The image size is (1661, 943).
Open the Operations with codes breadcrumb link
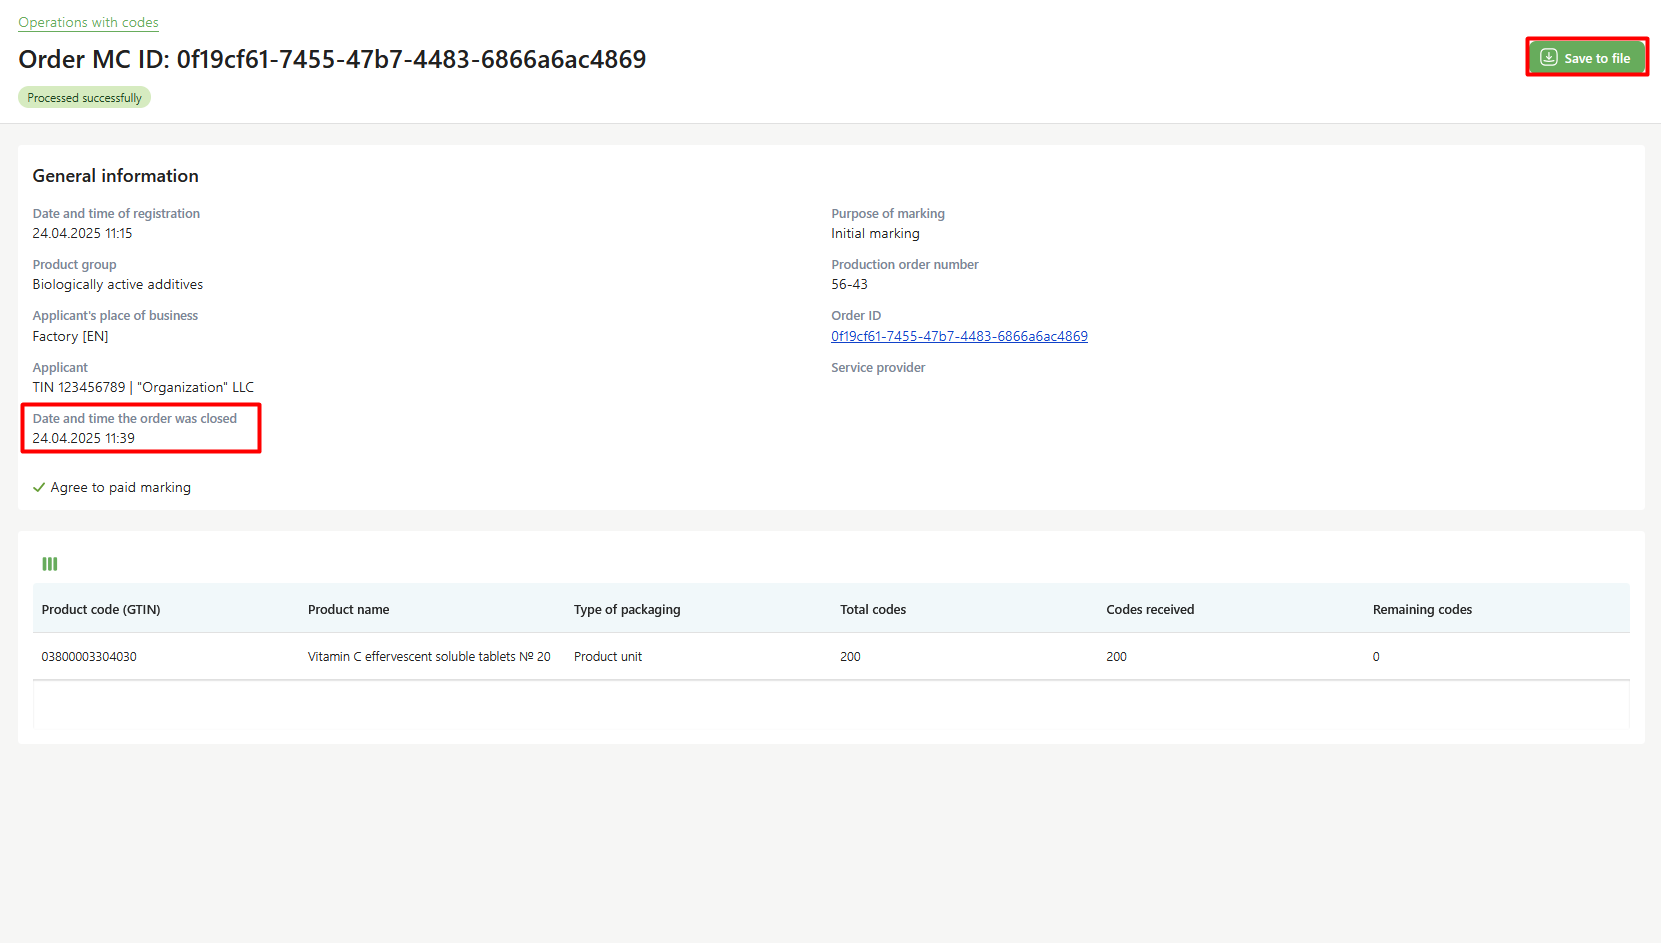(88, 22)
